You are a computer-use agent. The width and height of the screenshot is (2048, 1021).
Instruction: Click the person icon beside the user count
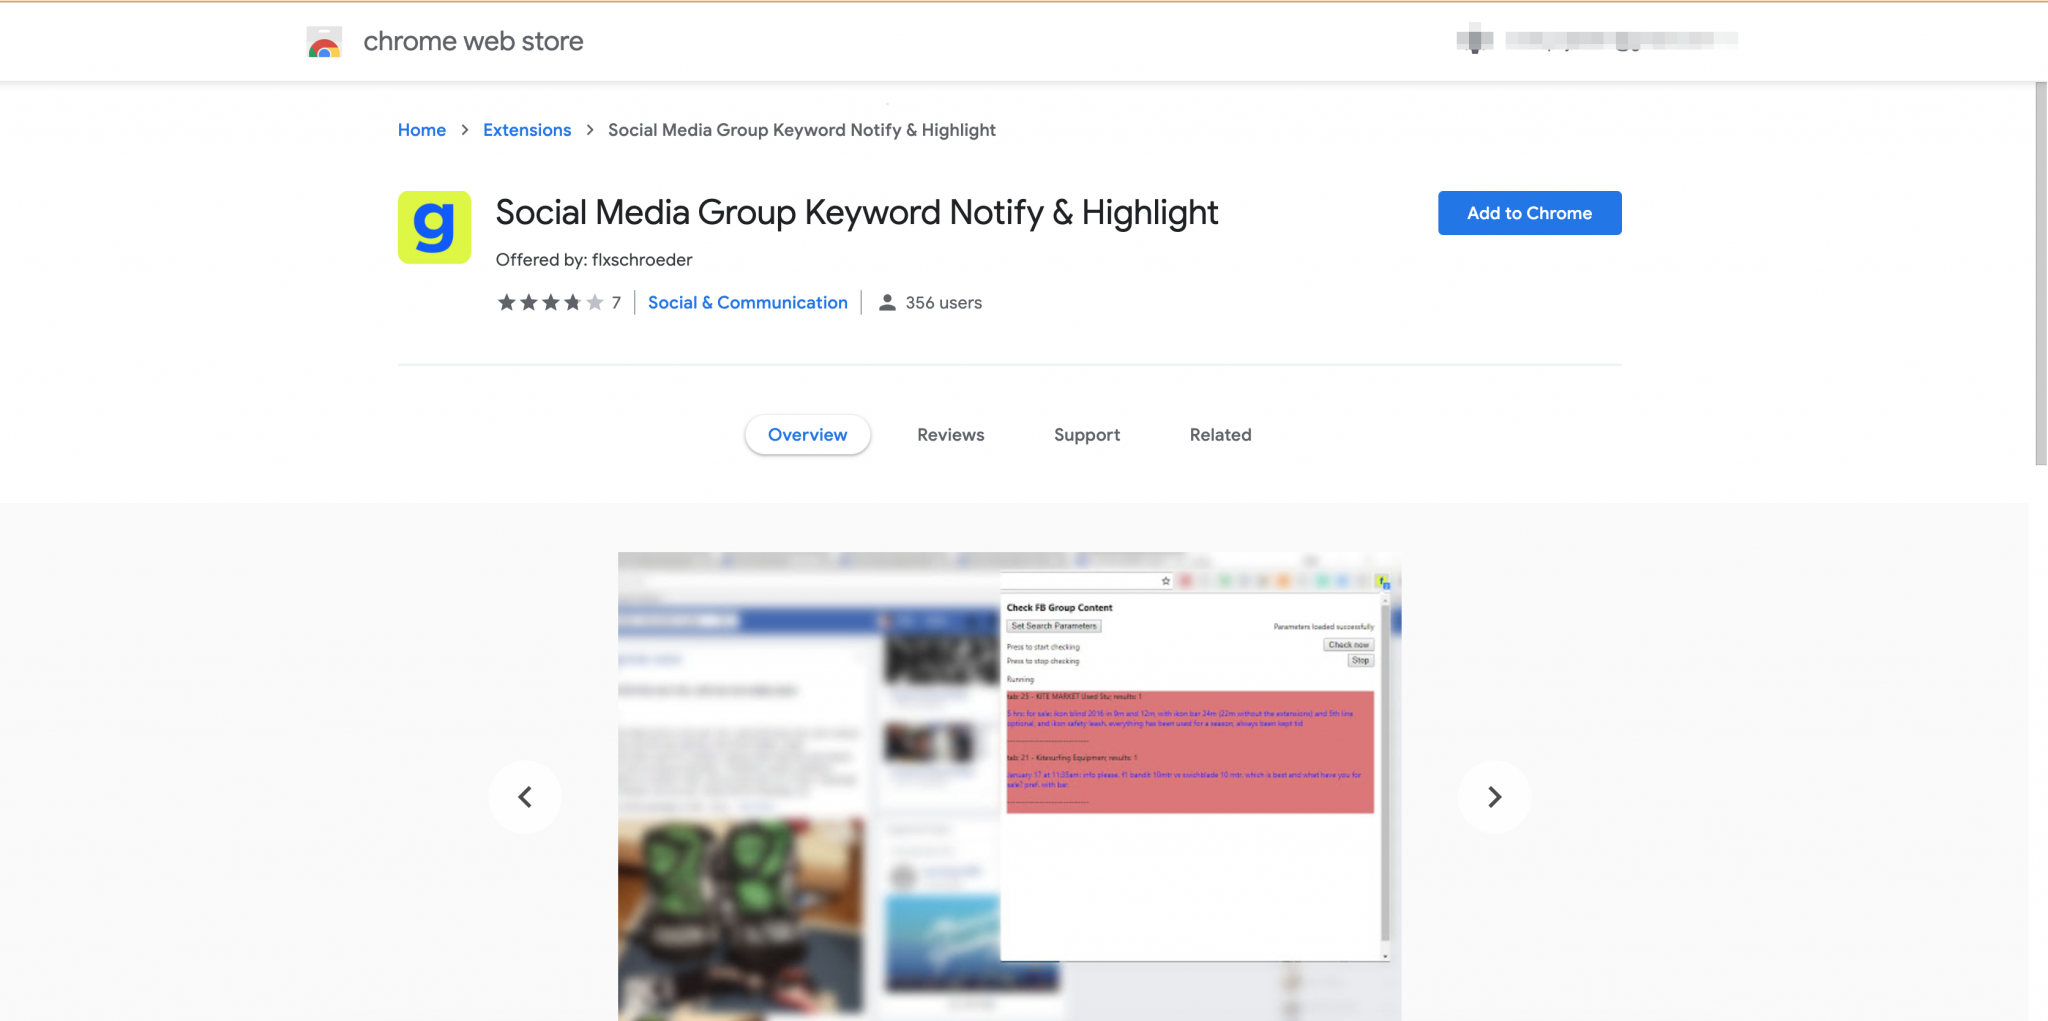886,301
